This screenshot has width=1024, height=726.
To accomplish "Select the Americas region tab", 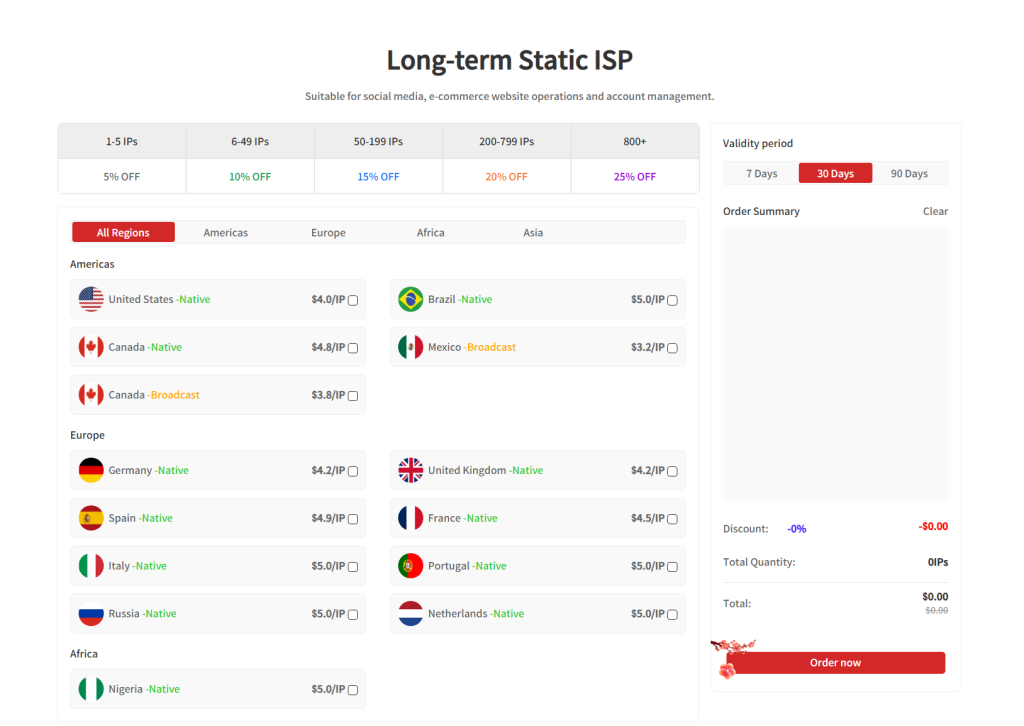I will [226, 233].
